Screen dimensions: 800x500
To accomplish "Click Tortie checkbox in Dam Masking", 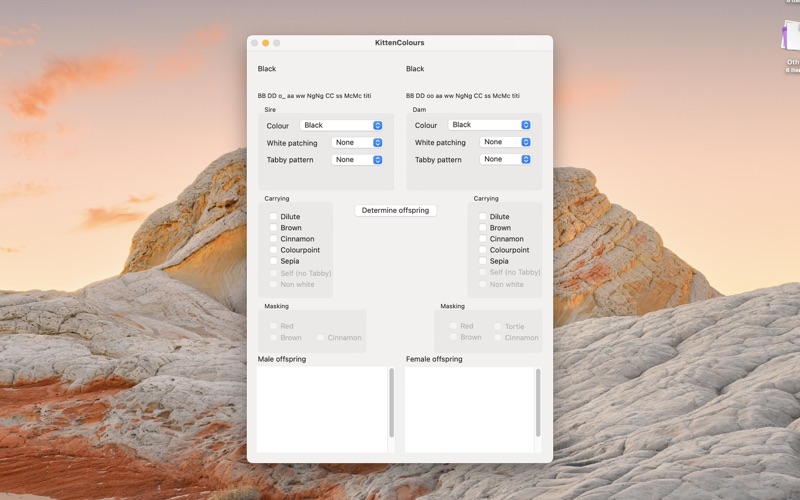I will click(498, 326).
